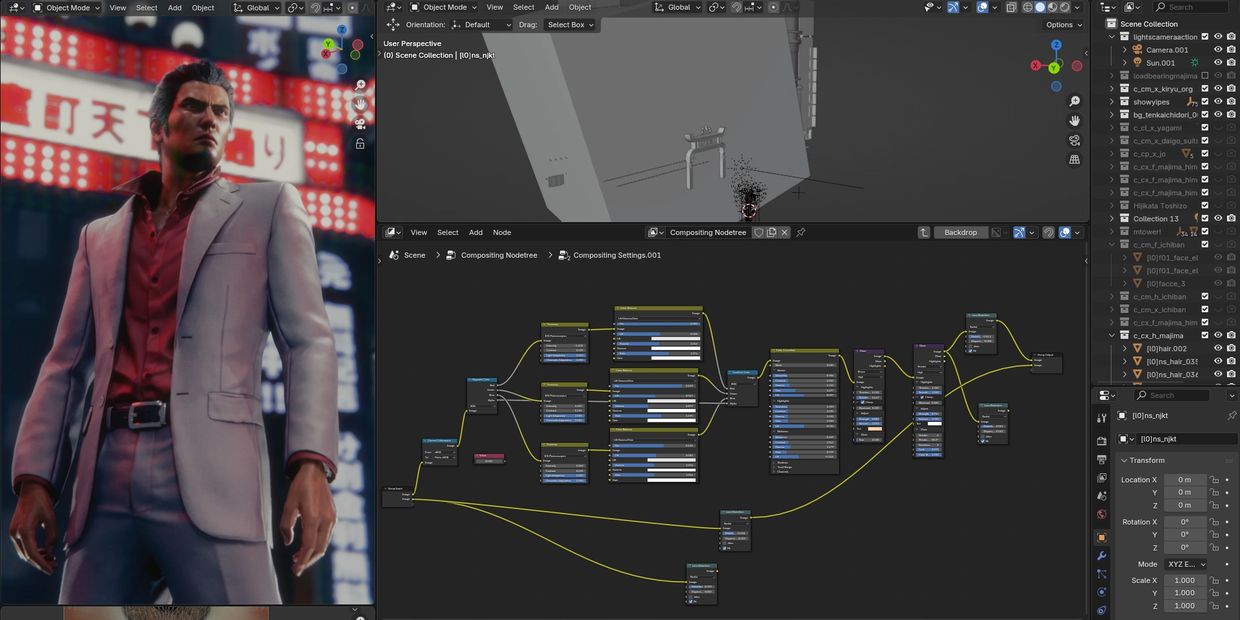Toggle camera view in the center 3D viewport
This screenshot has width=1240, height=620.
click(x=1074, y=140)
